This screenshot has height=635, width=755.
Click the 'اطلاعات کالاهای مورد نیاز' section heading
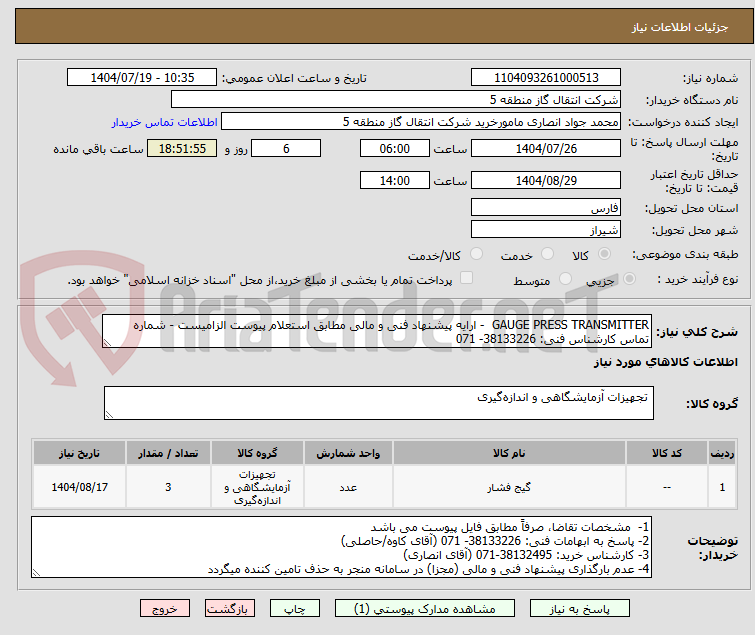(665, 362)
